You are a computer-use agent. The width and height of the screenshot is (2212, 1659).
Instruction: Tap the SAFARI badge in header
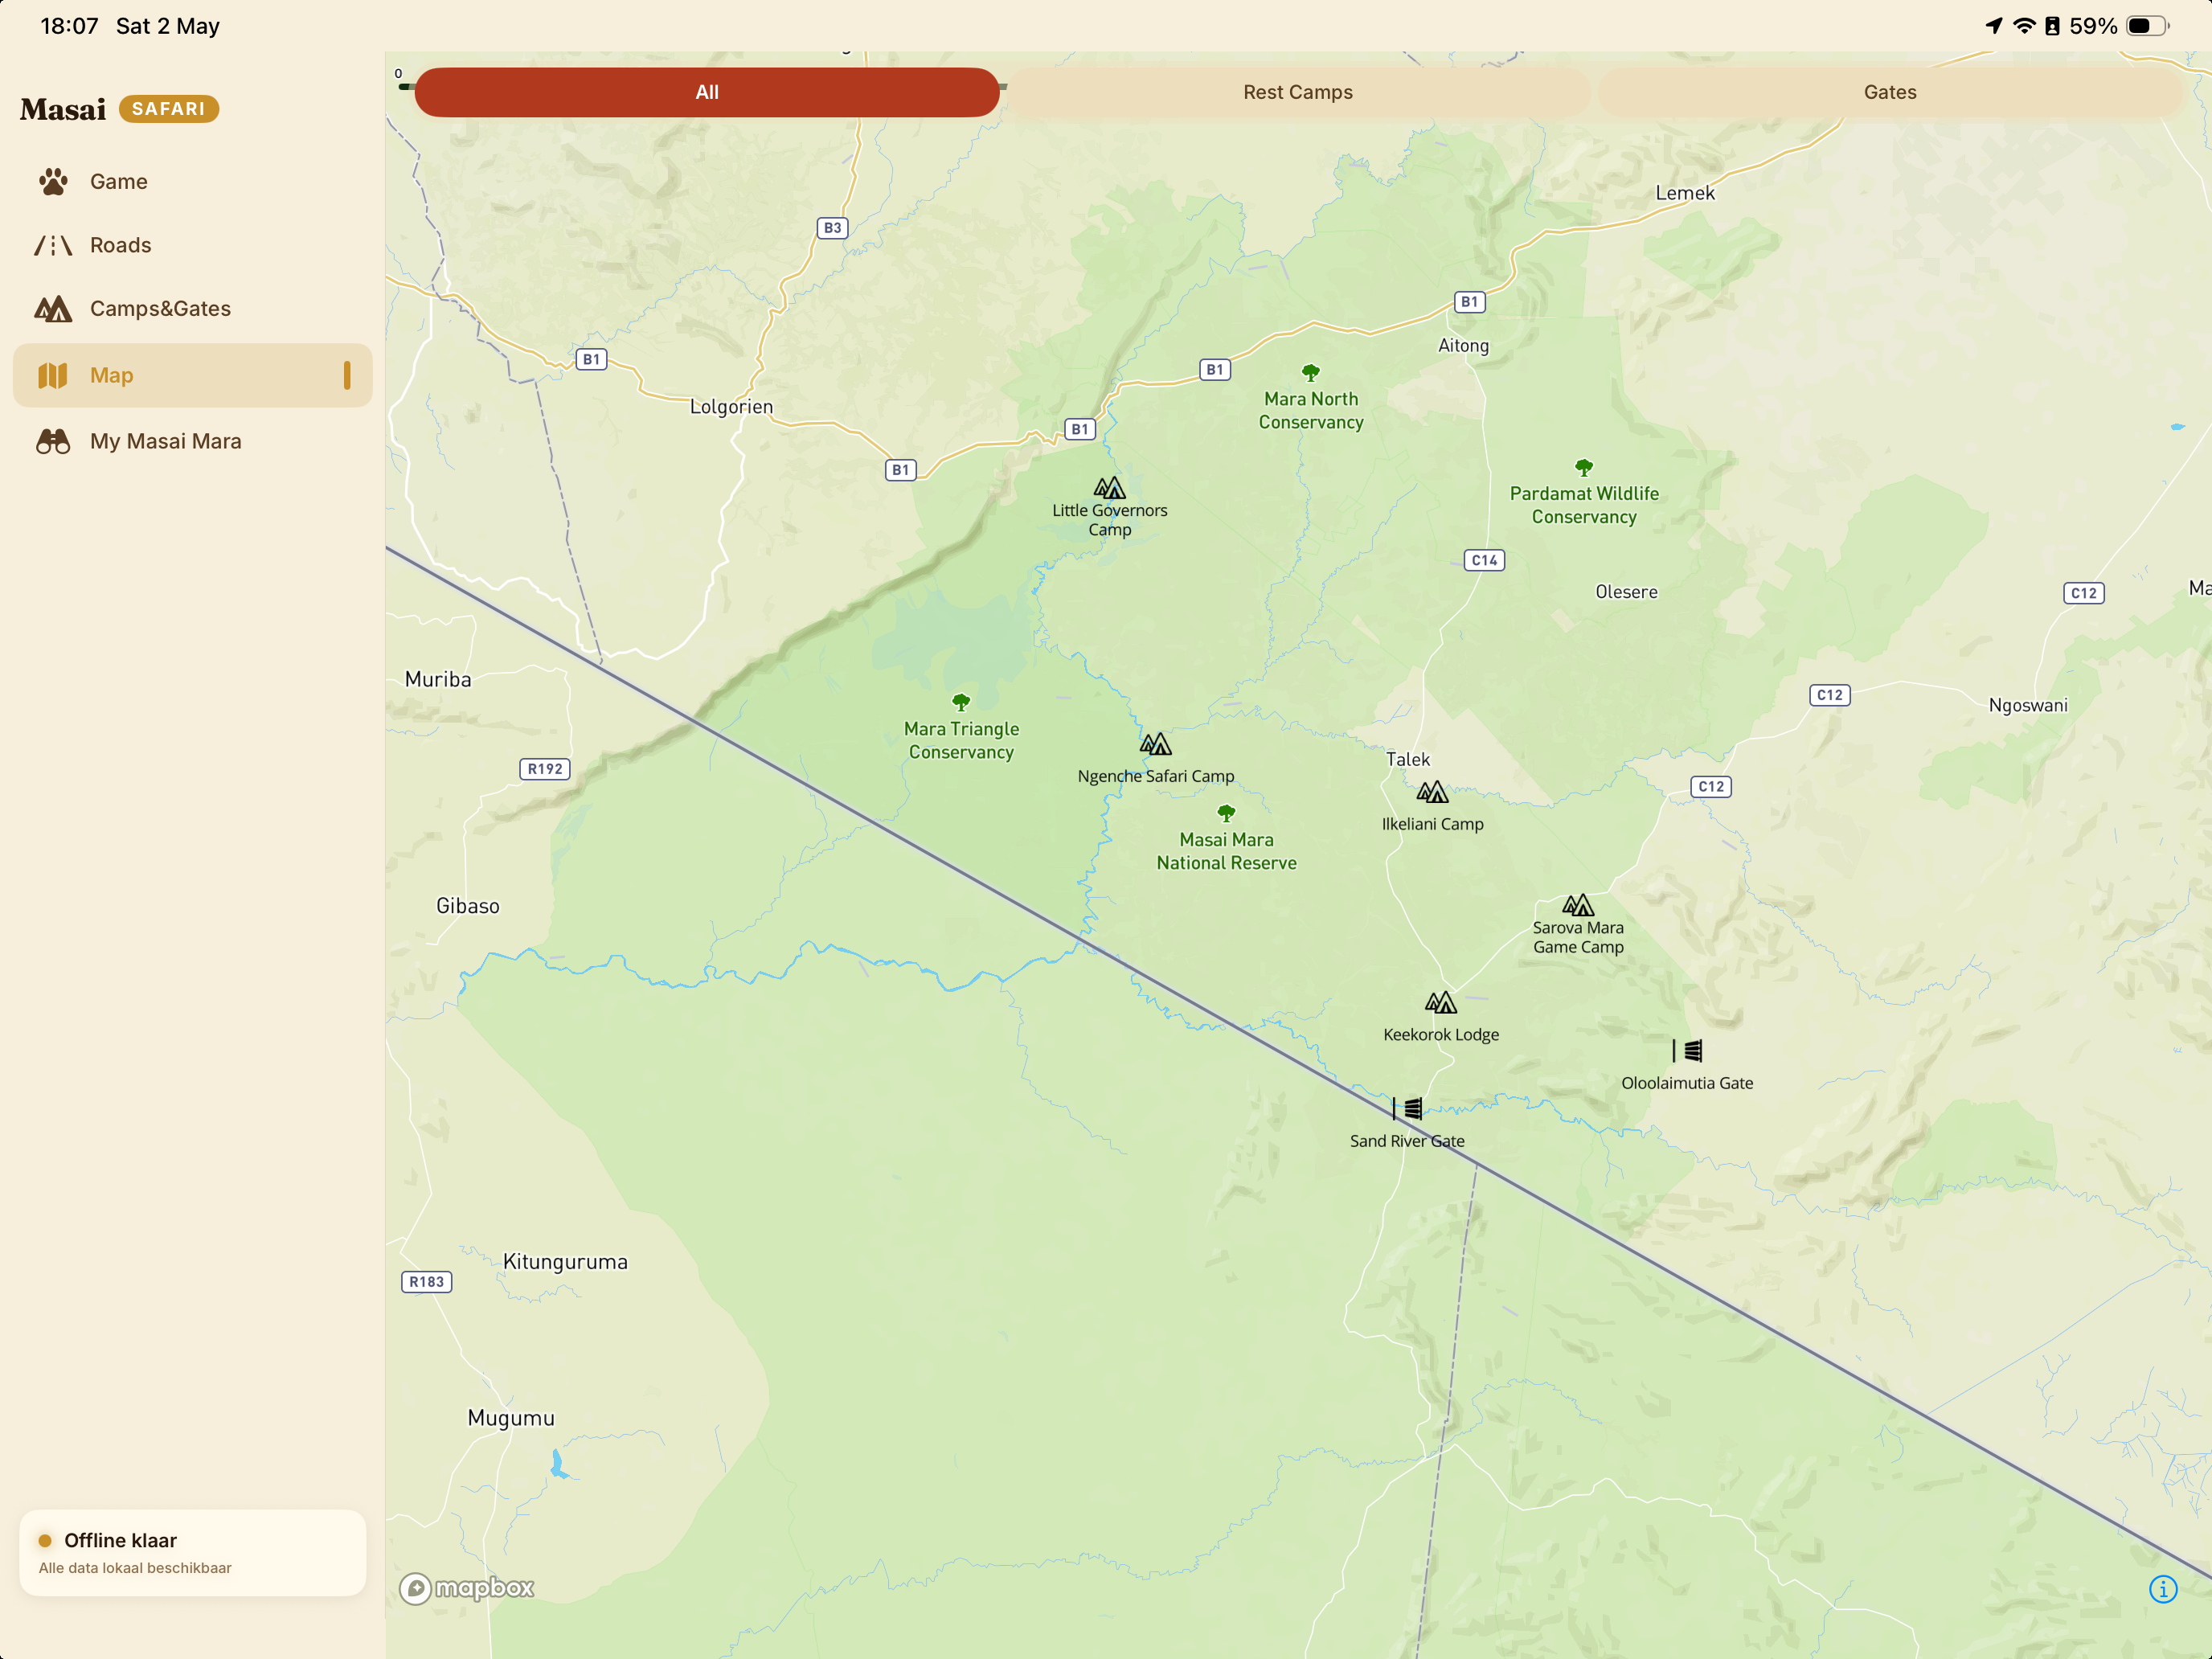(x=169, y=109)
